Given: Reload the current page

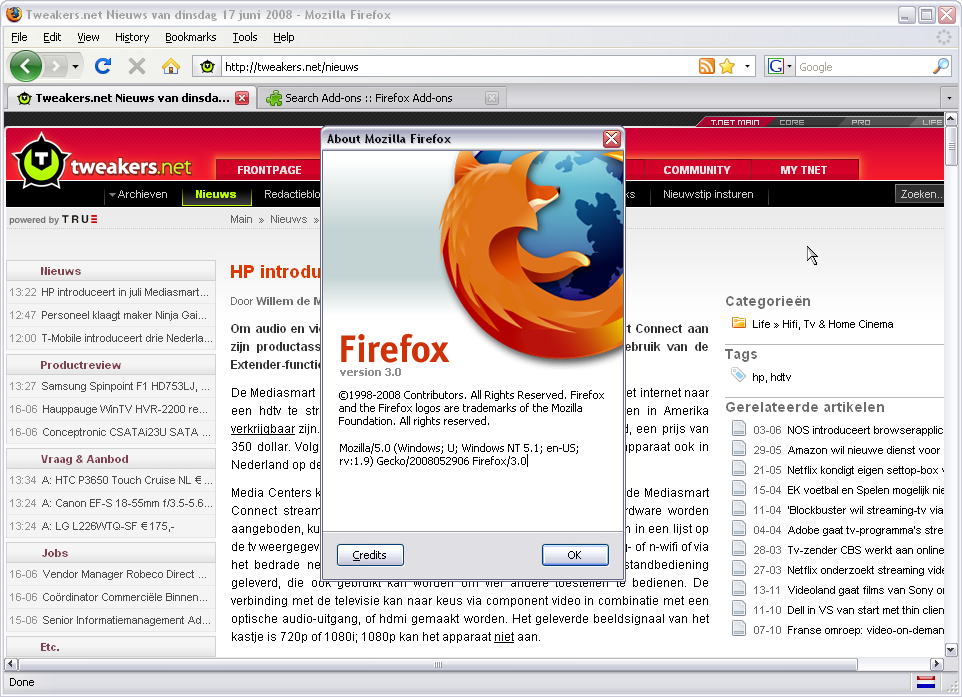Looking at the screenshot, I should click(x=102, y=66).
